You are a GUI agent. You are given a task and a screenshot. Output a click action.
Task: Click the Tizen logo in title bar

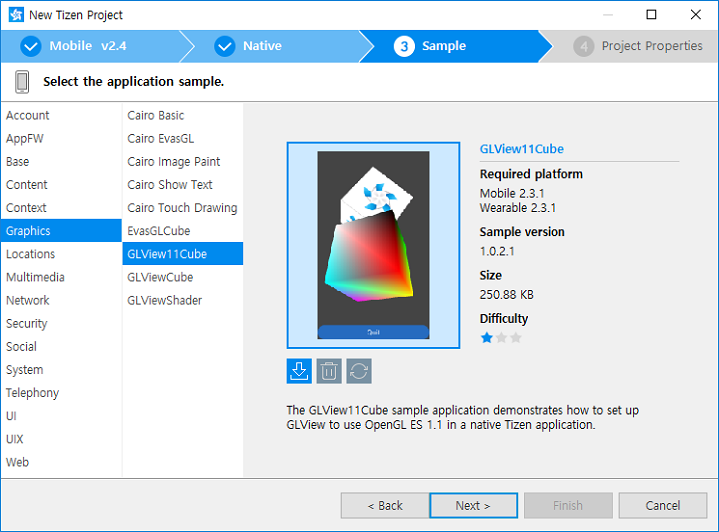[14, 15]
